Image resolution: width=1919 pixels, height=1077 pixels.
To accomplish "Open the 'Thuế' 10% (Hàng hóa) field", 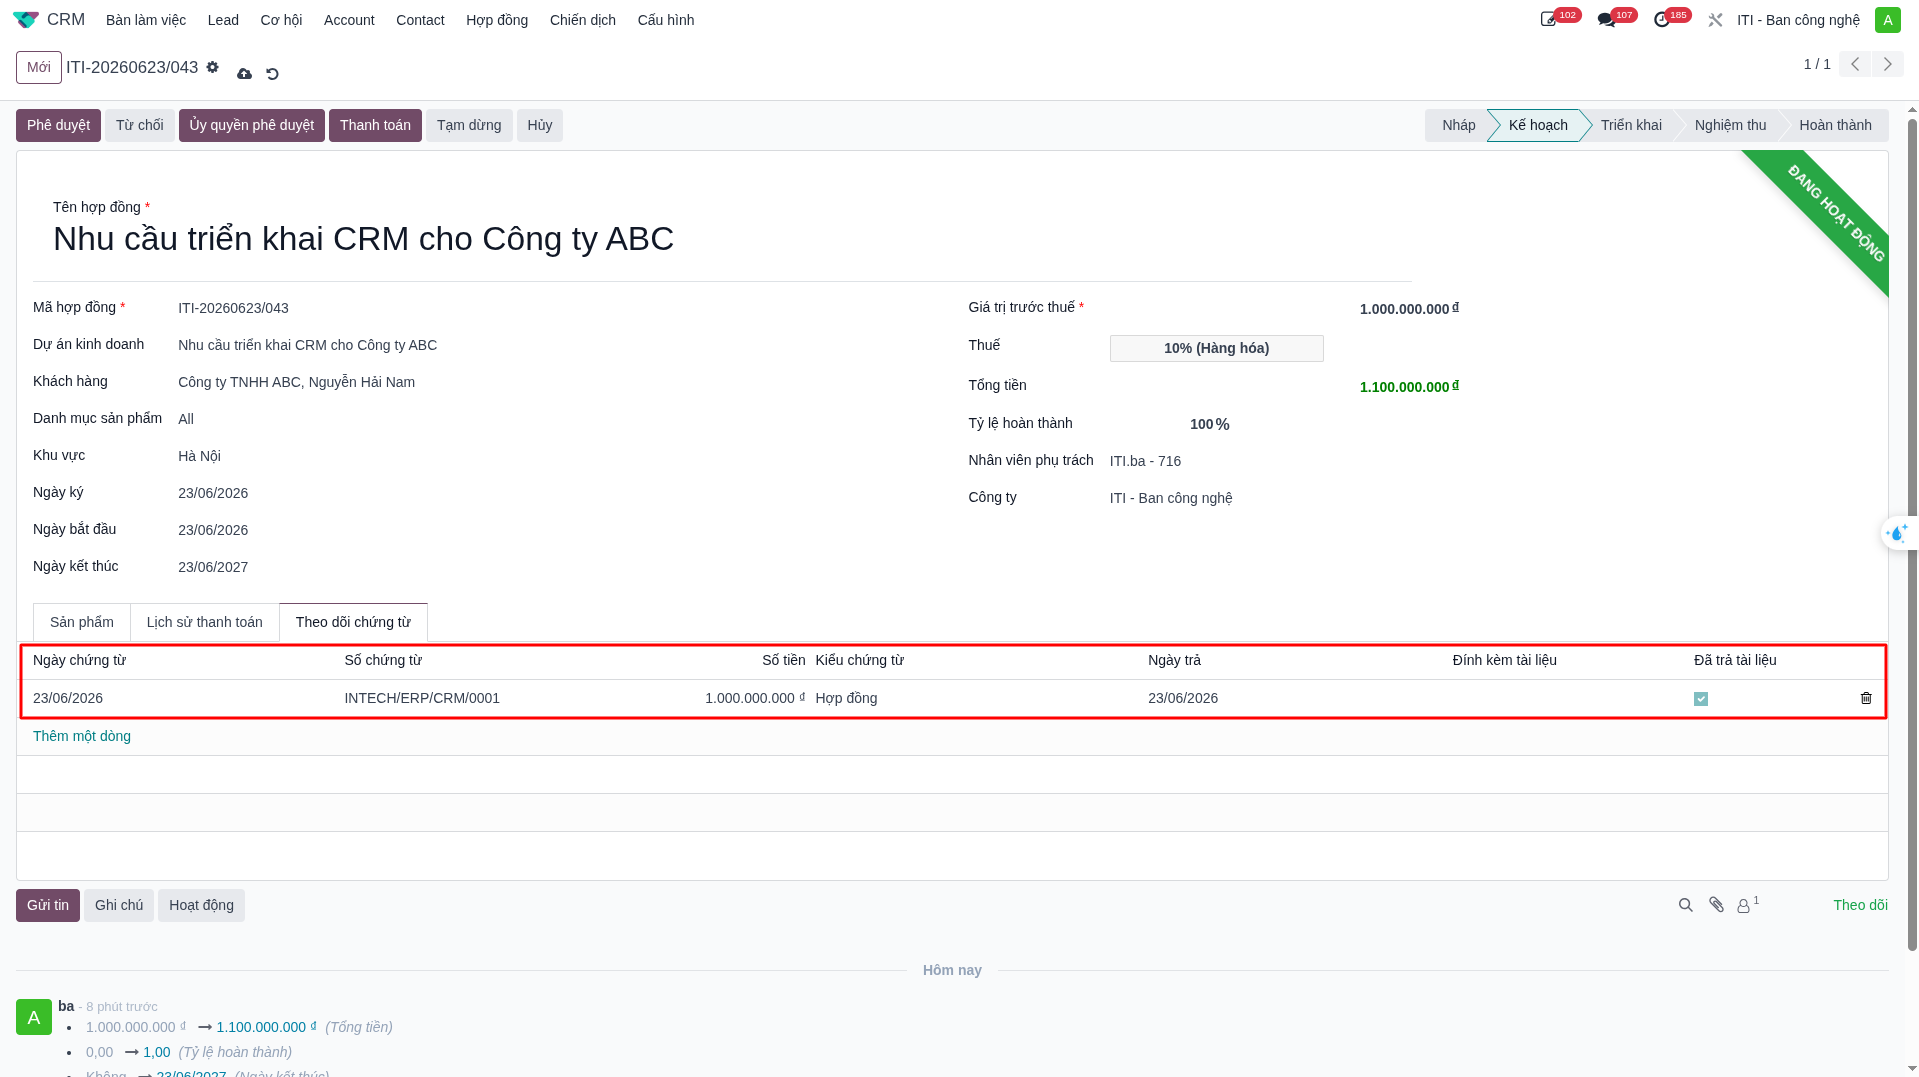I will (1216, 348).
